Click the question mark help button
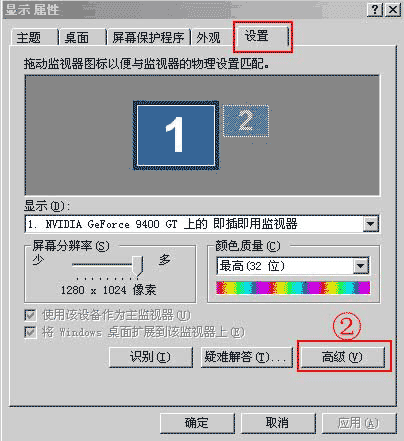Viewport: 404px width, 441px height. (x=375, y=9)
